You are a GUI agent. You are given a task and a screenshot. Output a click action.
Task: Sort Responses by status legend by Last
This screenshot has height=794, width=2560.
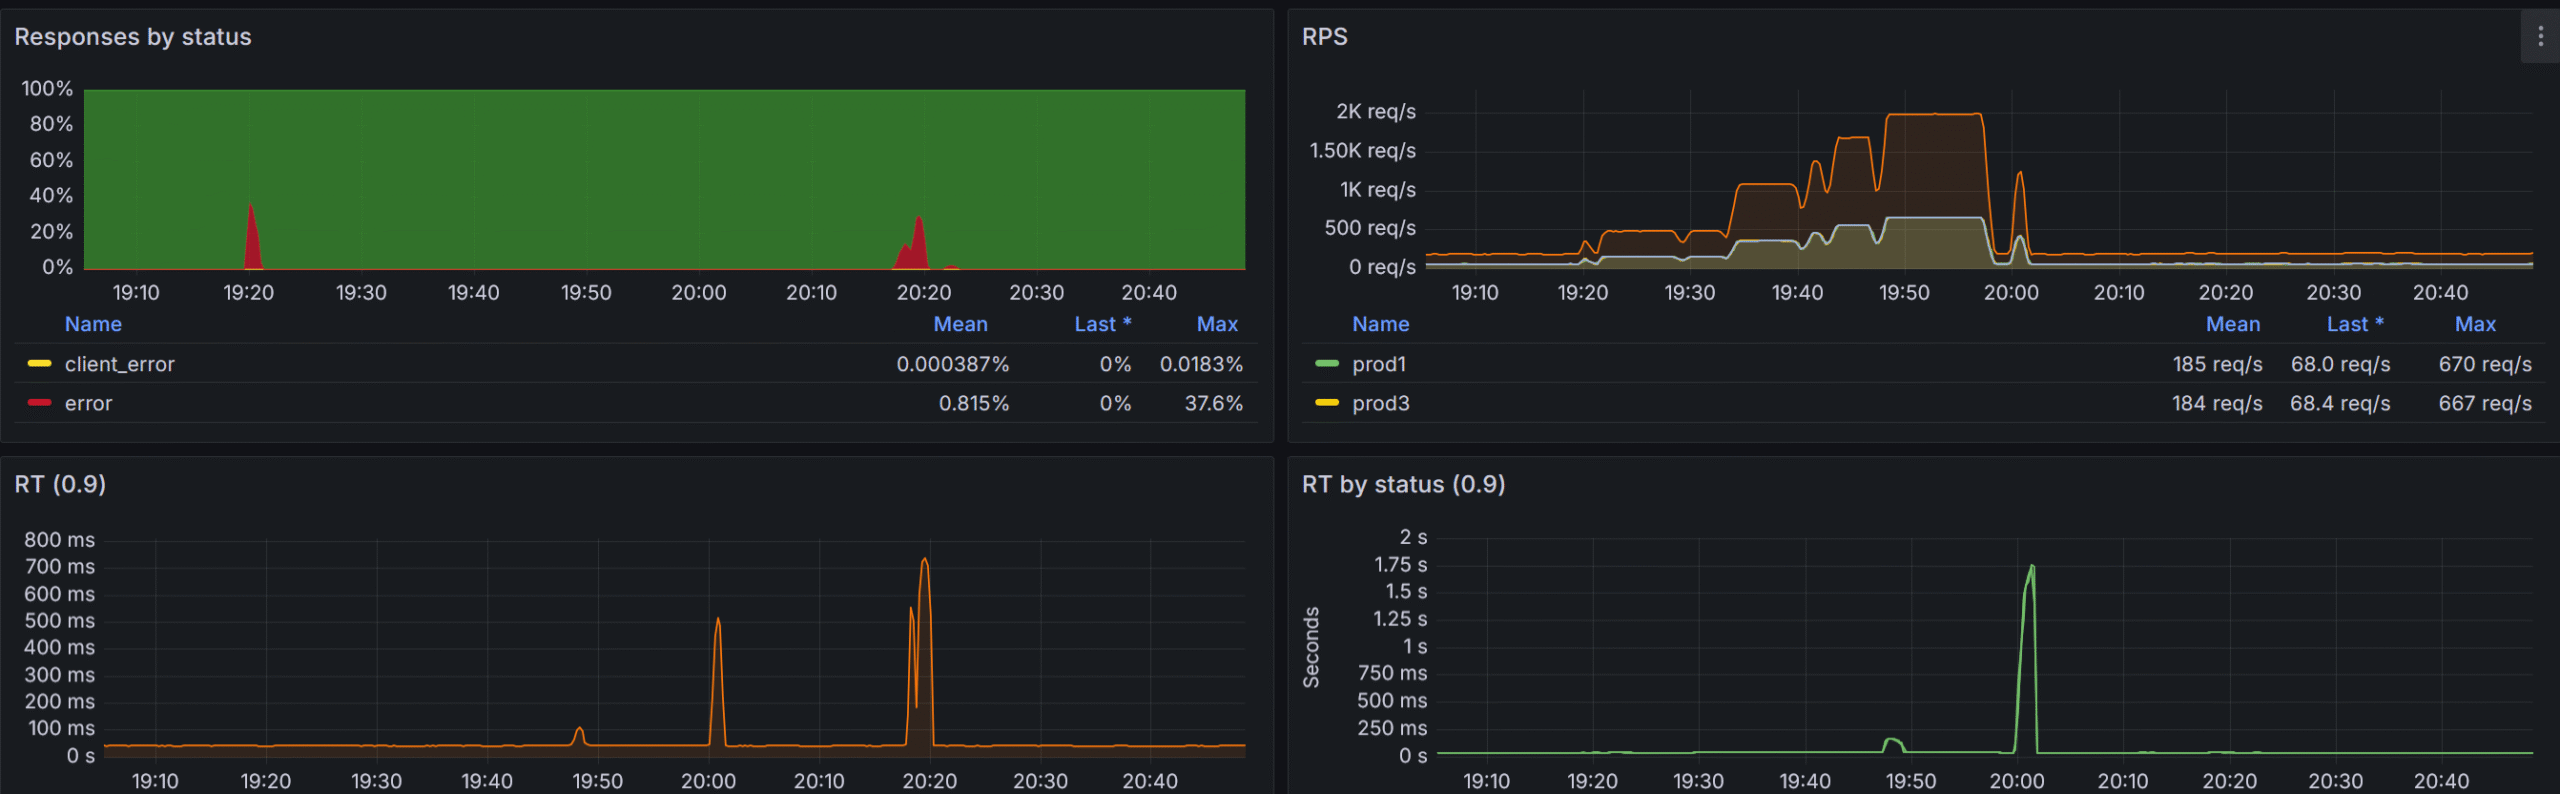point(1101,324)
